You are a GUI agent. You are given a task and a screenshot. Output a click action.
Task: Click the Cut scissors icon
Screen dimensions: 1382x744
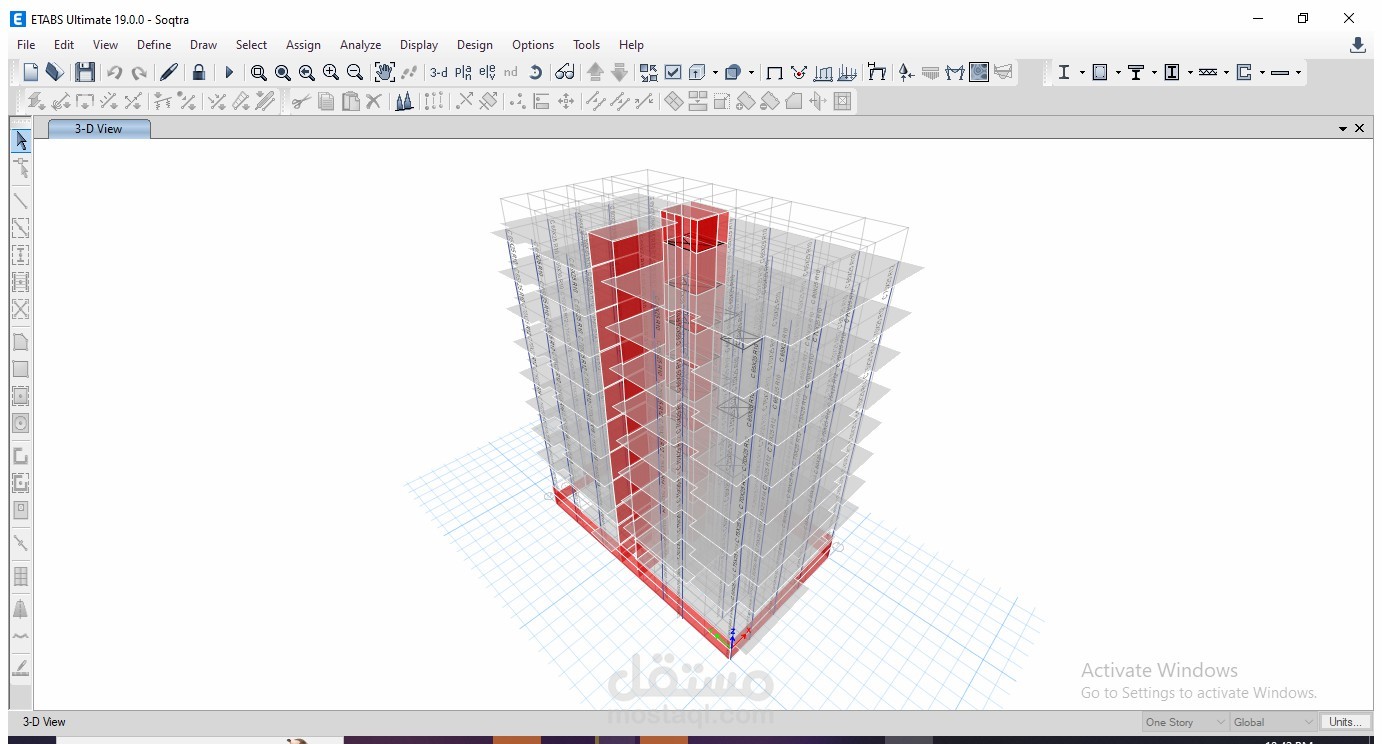(301, 101)
